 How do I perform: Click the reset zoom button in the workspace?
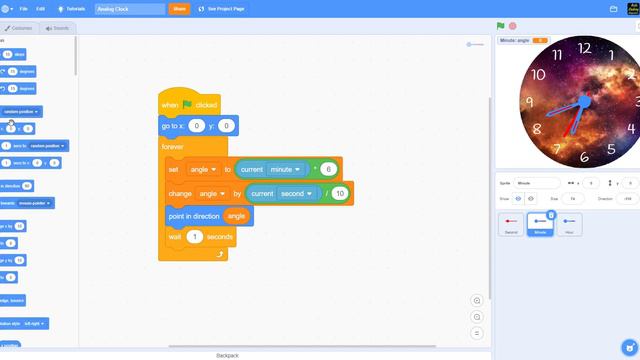[x=477, y=333]
